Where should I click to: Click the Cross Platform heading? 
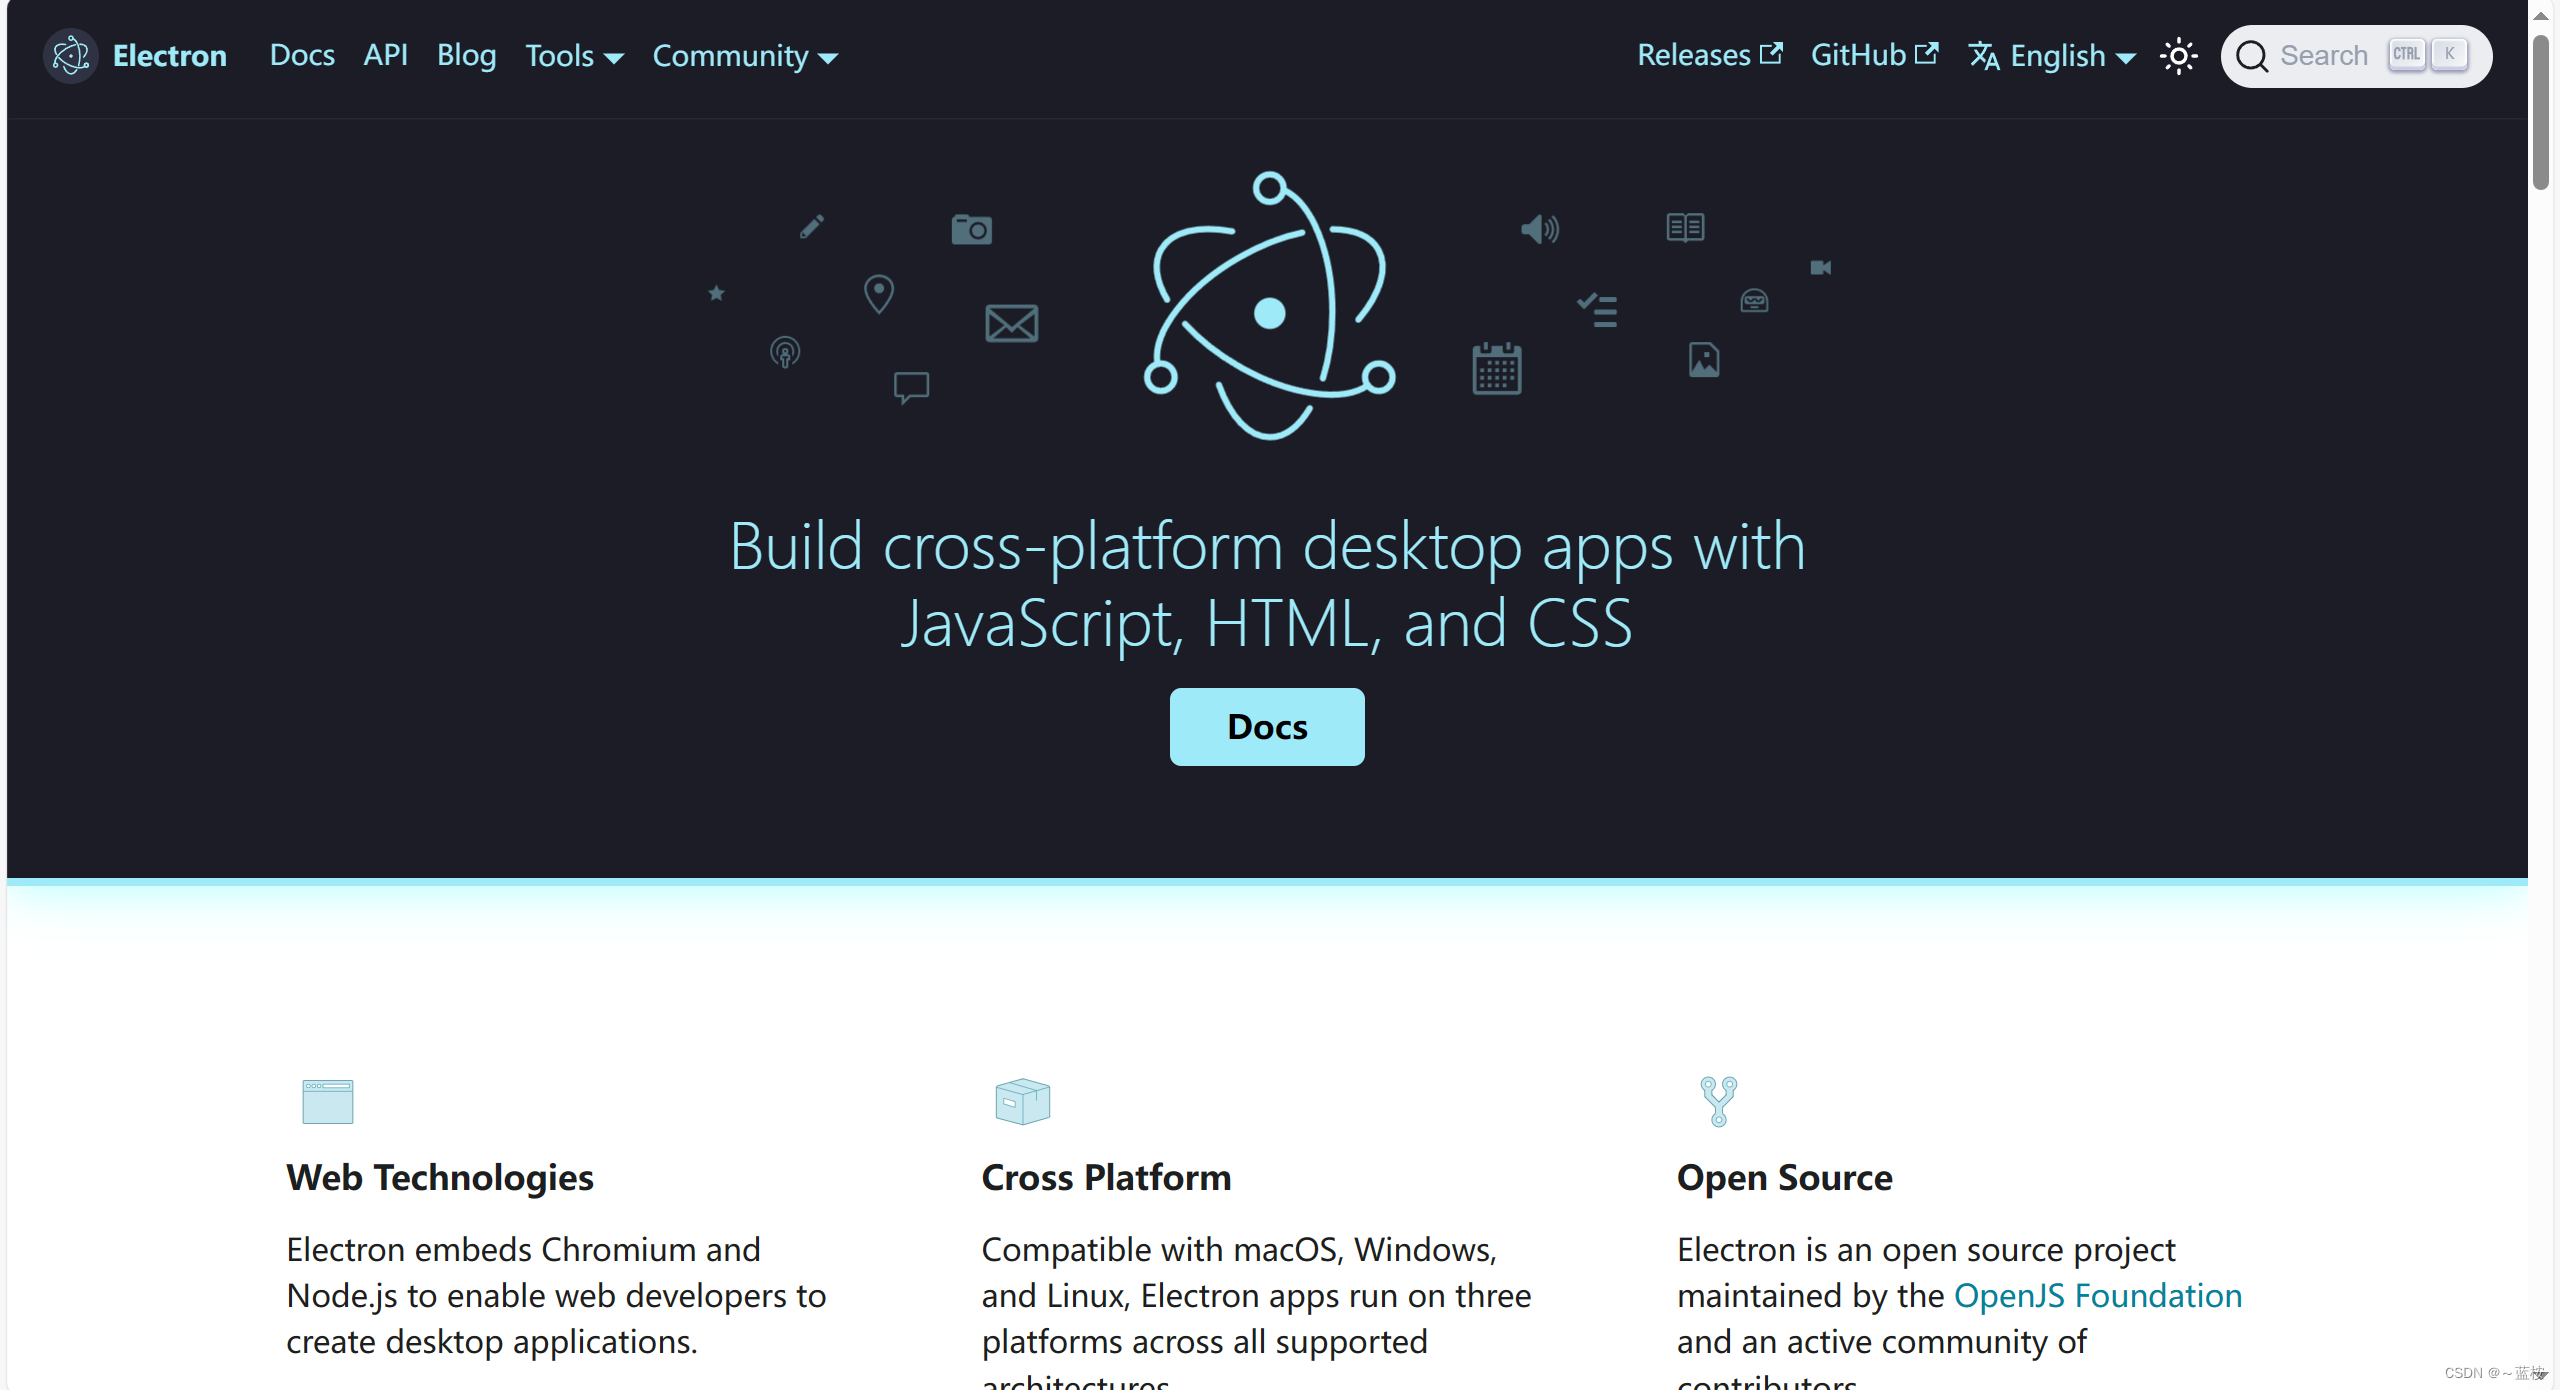pos(1106,1178)
